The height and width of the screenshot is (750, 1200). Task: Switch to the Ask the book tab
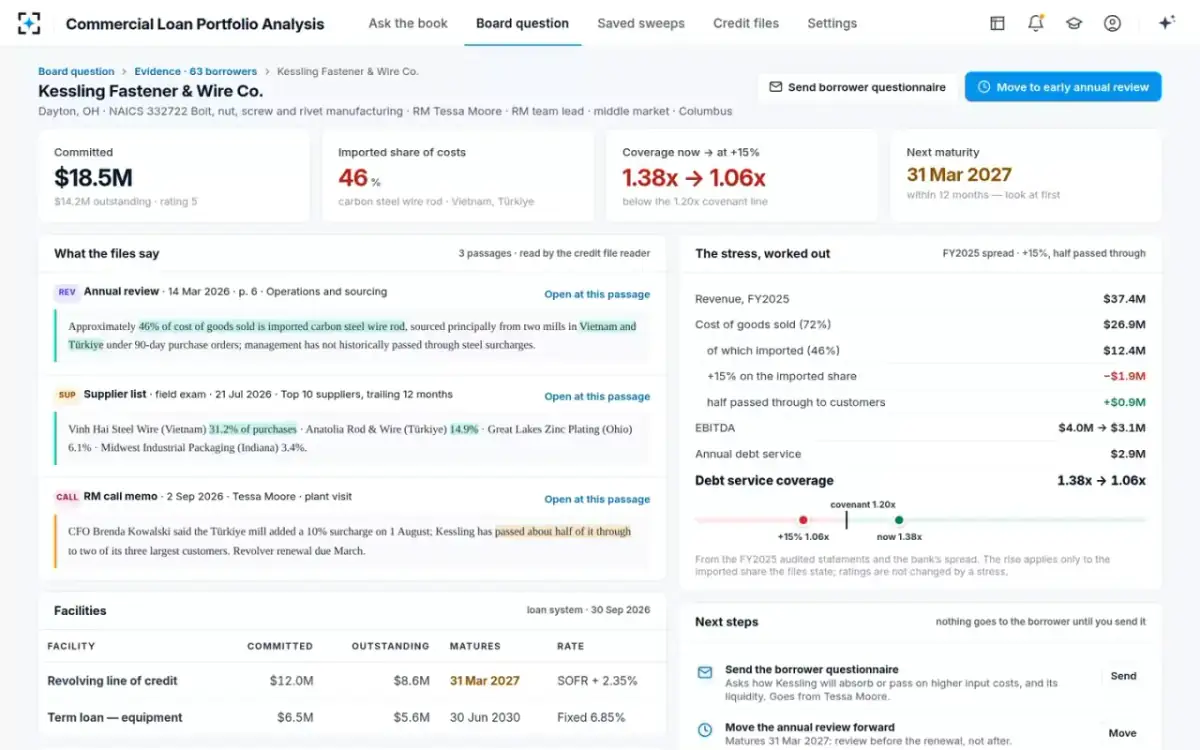(x=408, y=23)
